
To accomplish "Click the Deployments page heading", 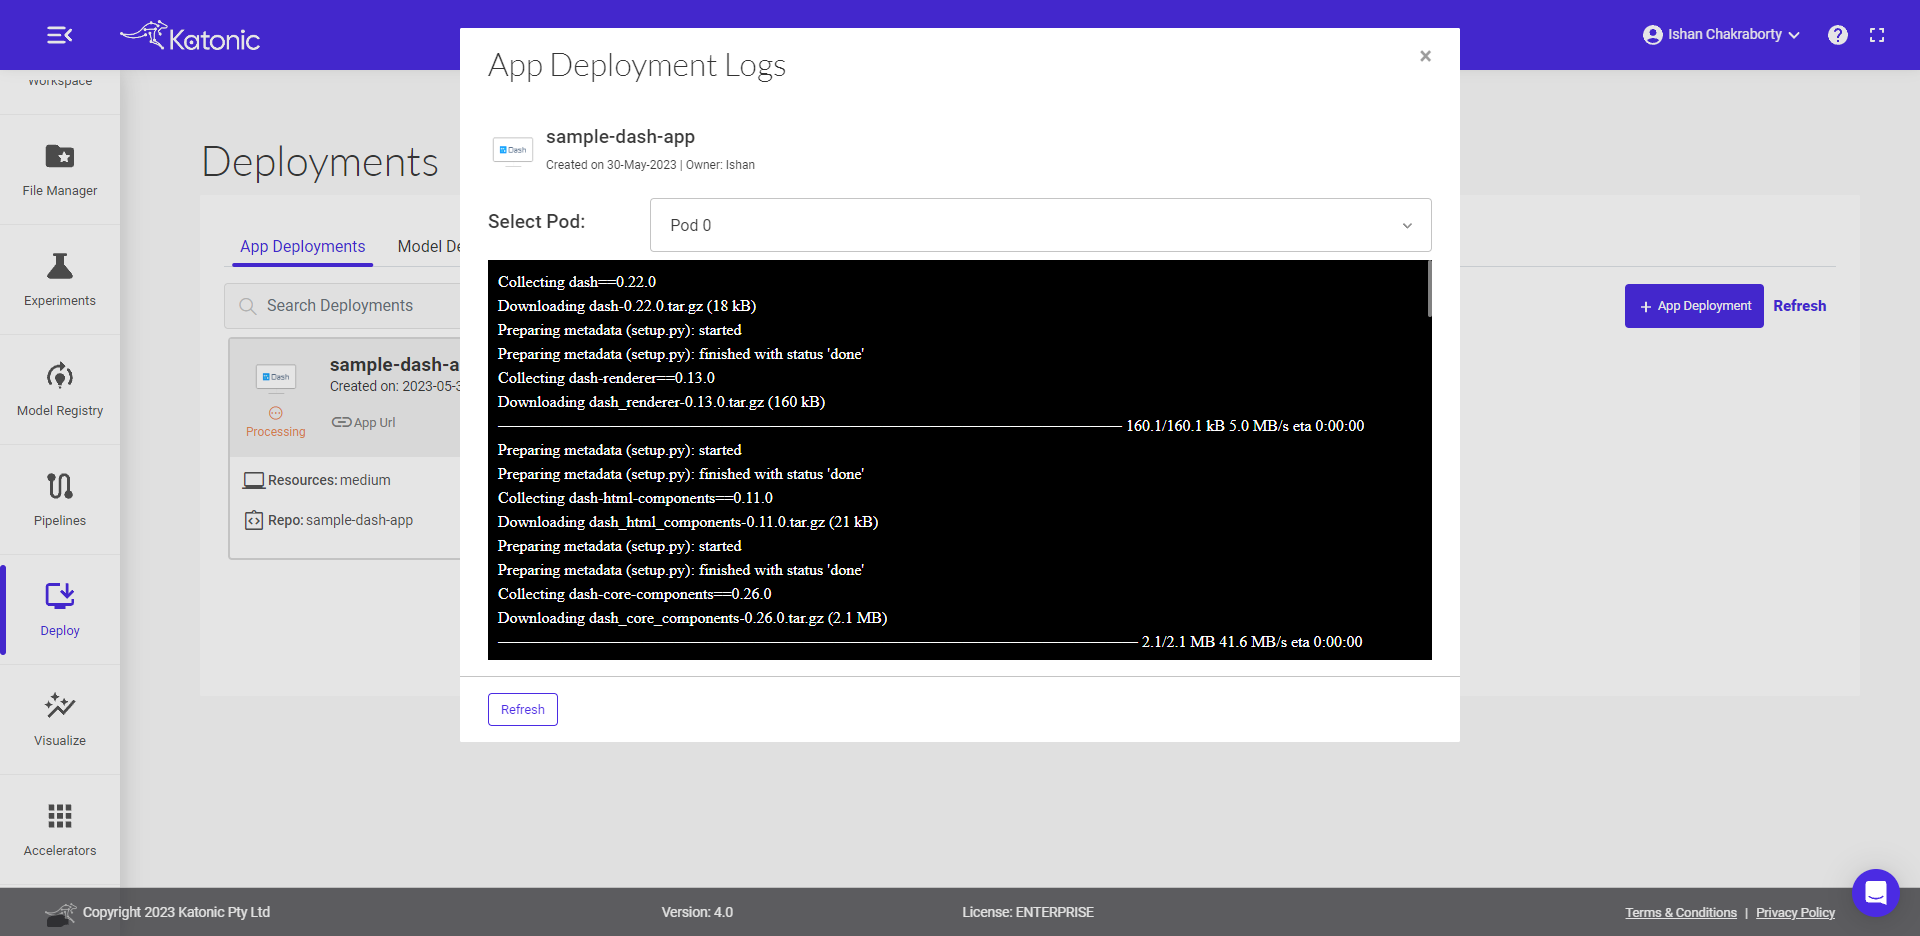I will [x=320, y=162].
